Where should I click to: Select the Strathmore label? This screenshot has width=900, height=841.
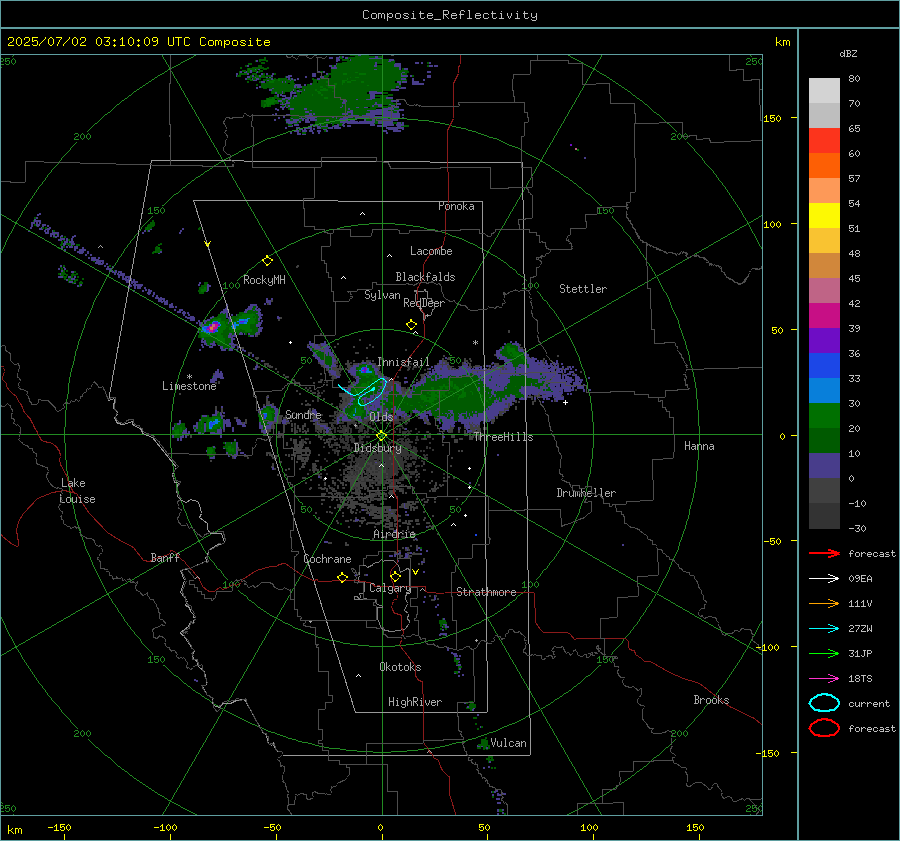click(486, 592)
